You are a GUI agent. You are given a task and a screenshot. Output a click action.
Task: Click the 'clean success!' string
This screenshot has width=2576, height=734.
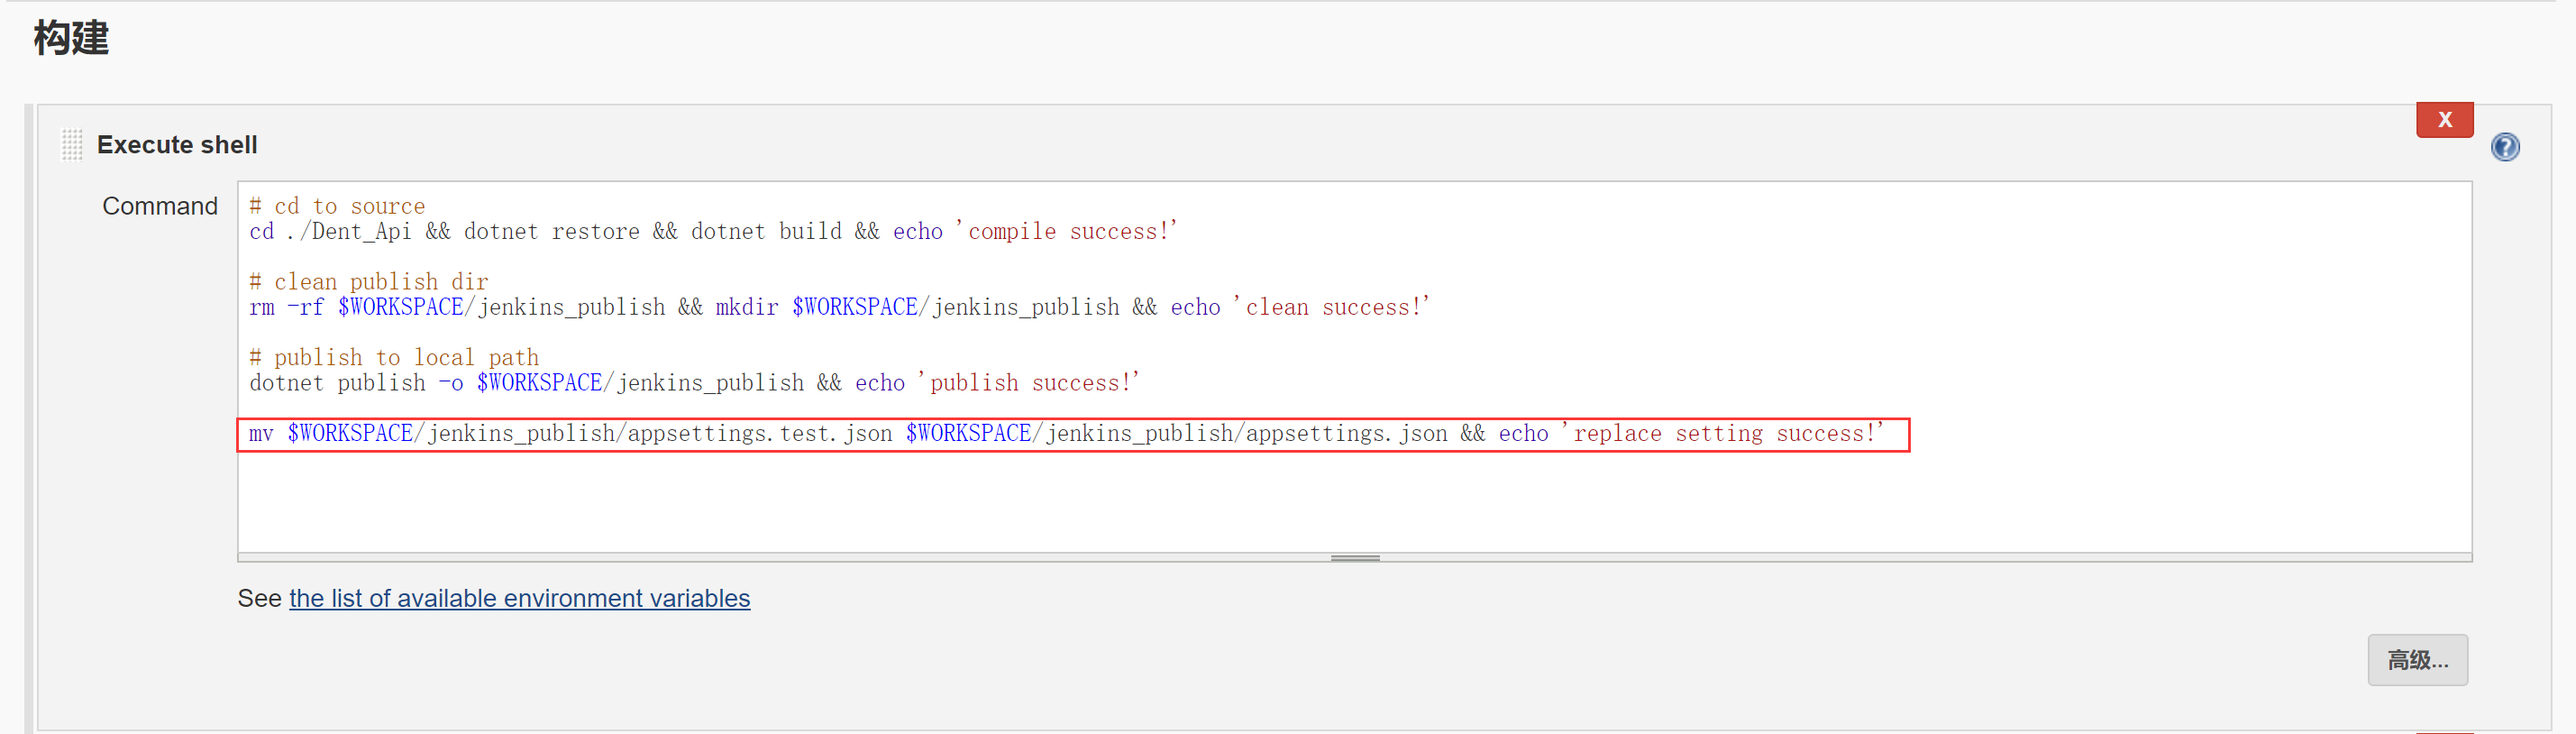click(x=1332, y=308)
